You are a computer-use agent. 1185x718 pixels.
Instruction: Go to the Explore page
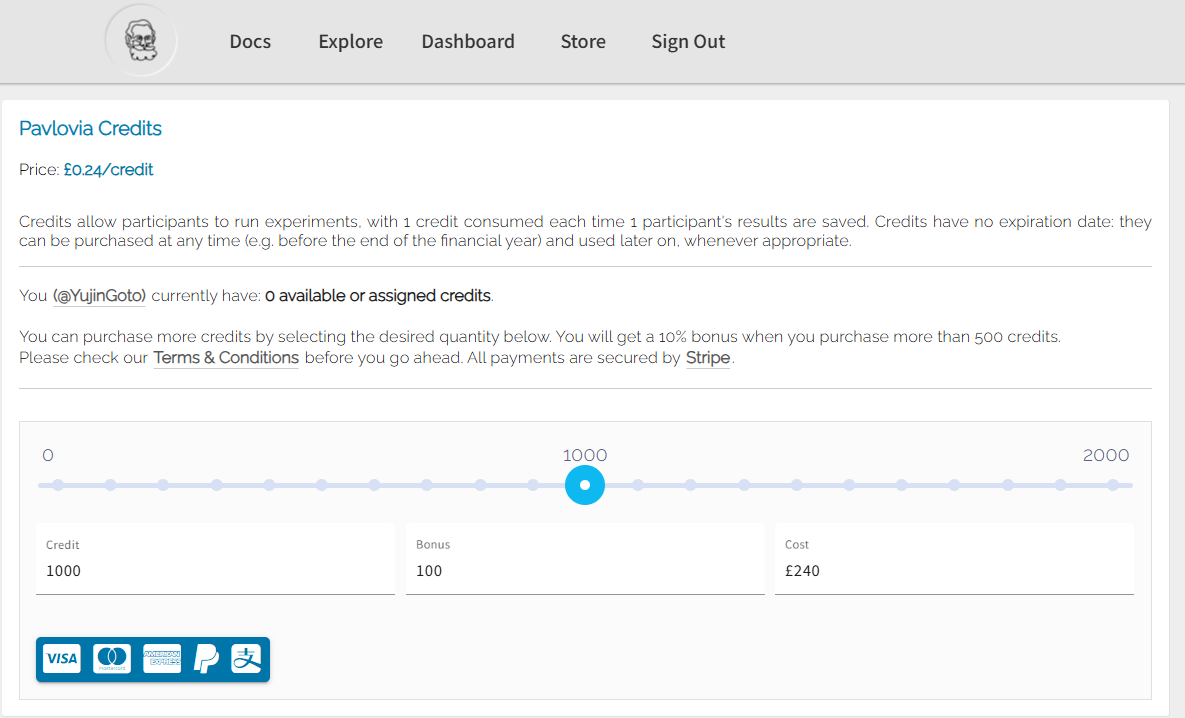(x=350, y=42)
